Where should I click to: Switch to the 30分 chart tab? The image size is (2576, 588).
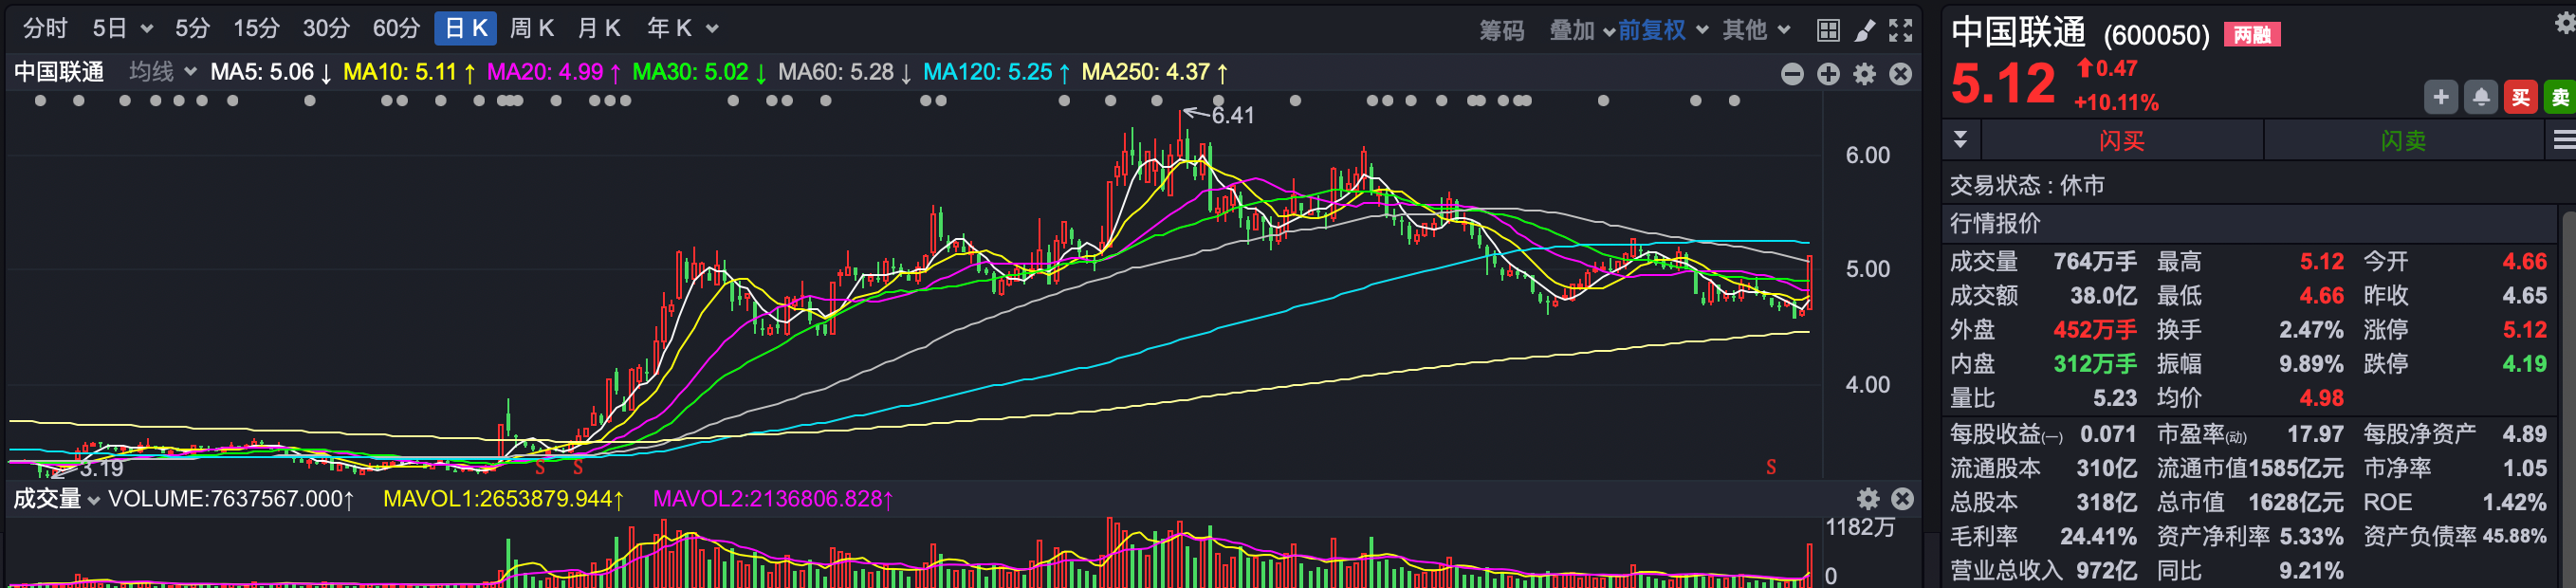(x=326, y=28)
